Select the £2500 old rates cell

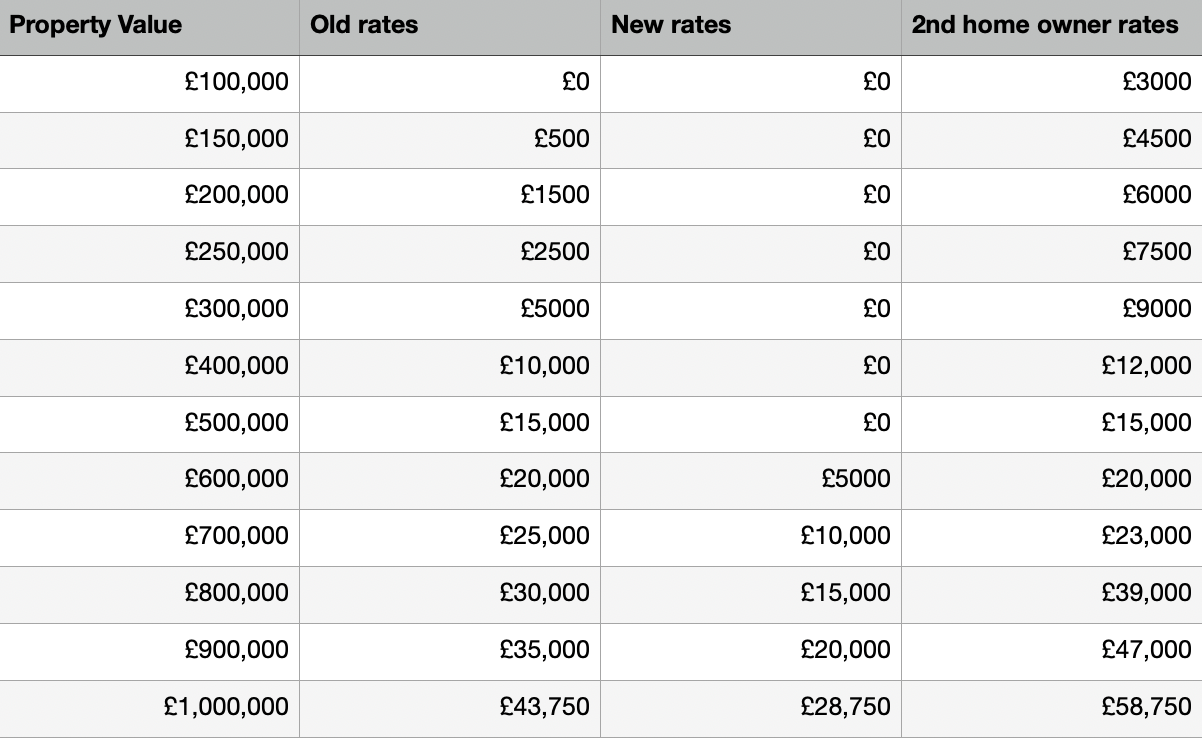coord(450,254)
